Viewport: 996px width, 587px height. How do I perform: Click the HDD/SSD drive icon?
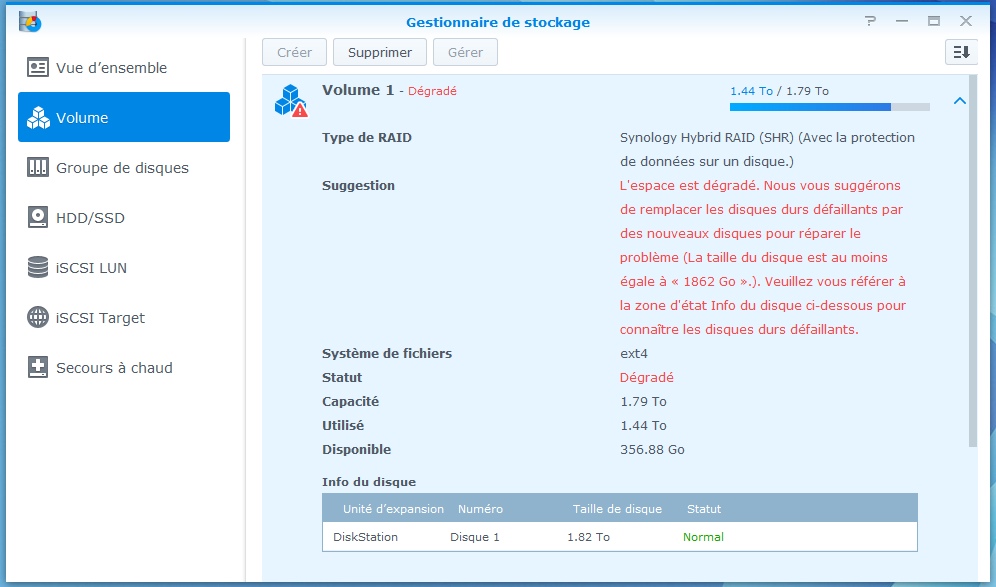(37, 217)
